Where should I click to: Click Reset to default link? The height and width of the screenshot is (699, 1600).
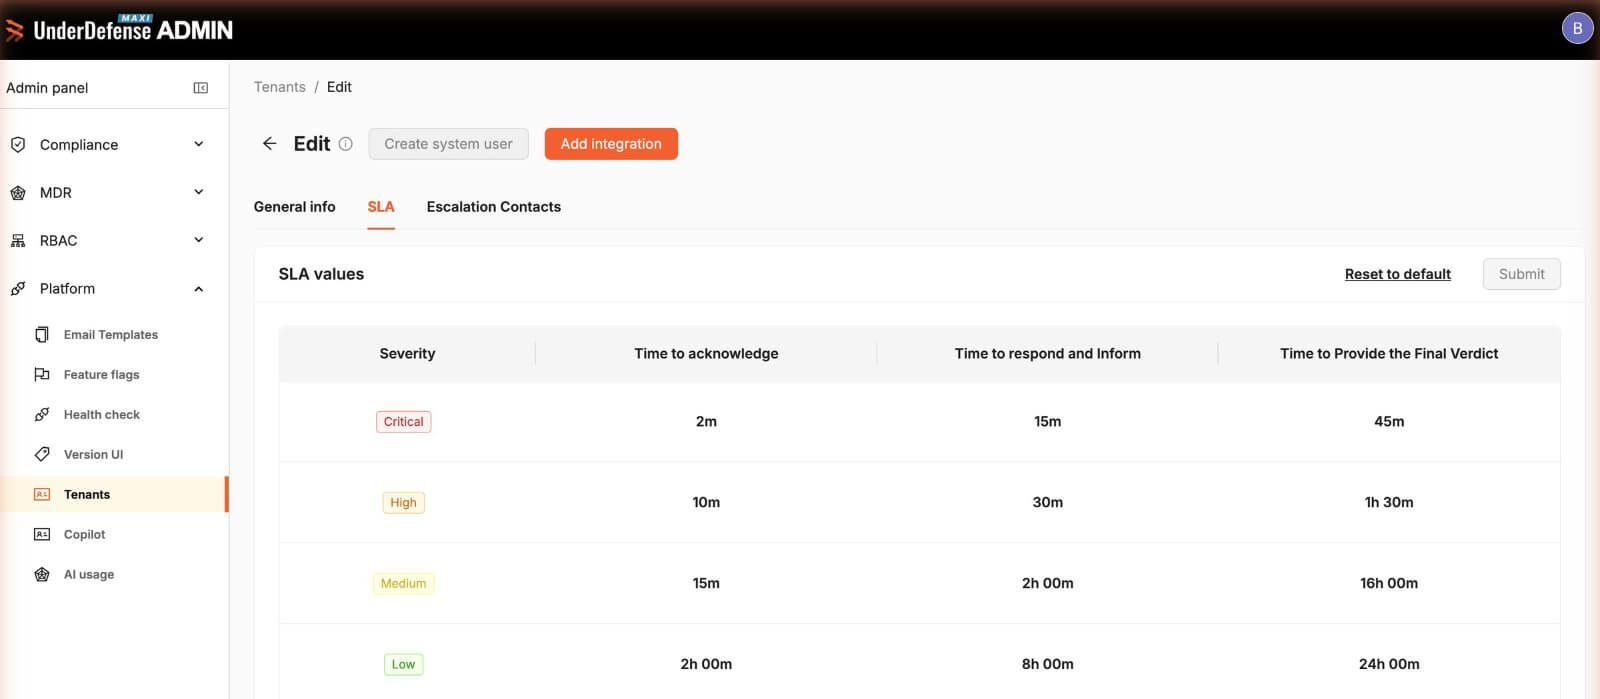coord(1397,274)
